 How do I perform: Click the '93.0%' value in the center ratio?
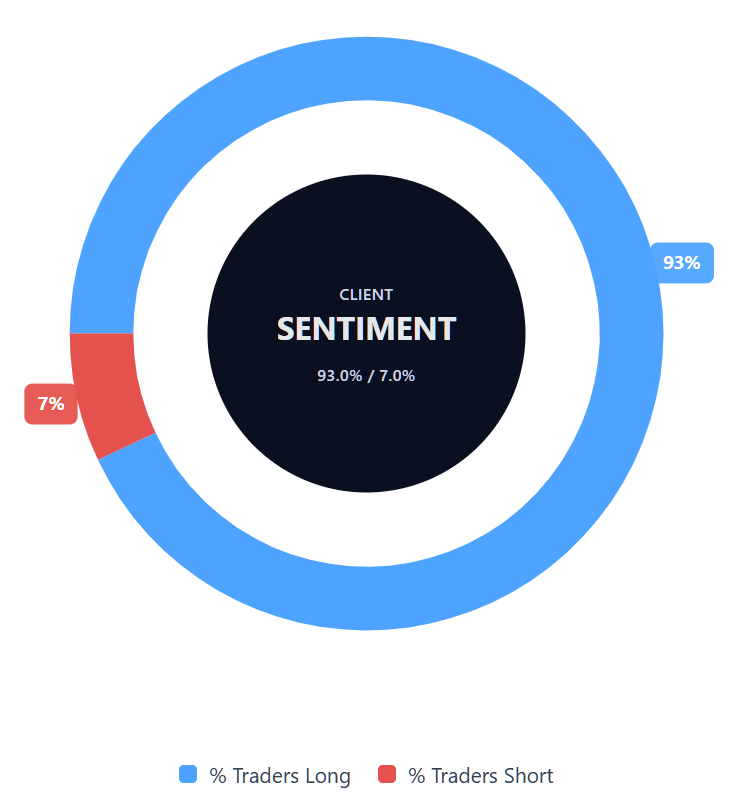click(x=338, y=376)
